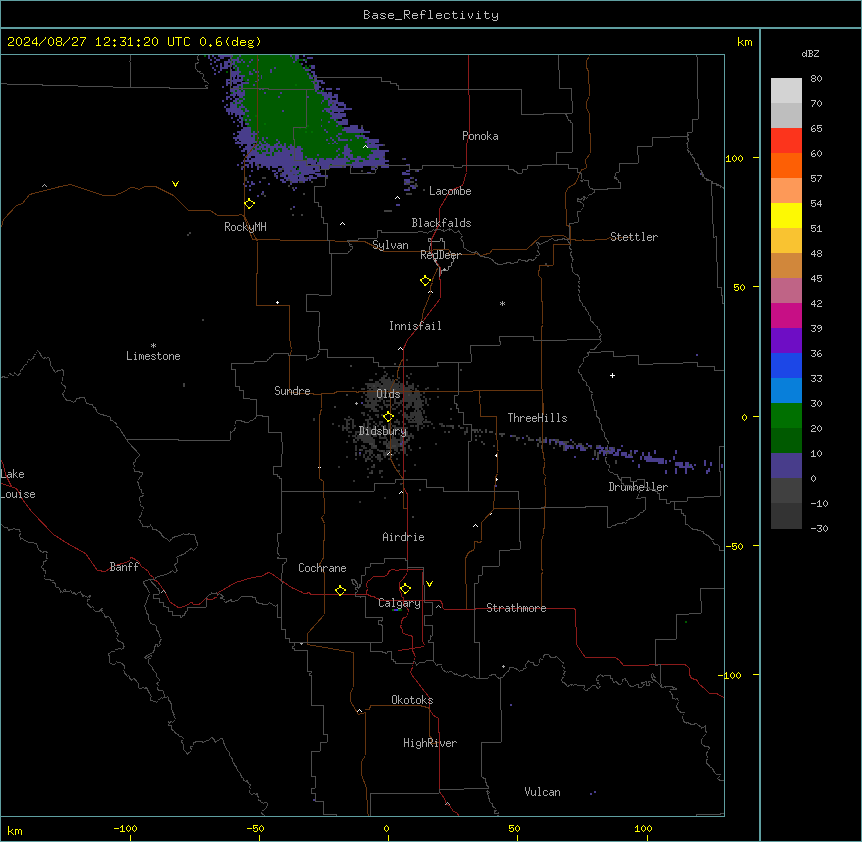Click the Calgary city label
This screenshot has height=842, width=862.
click(x=399, y=603)
